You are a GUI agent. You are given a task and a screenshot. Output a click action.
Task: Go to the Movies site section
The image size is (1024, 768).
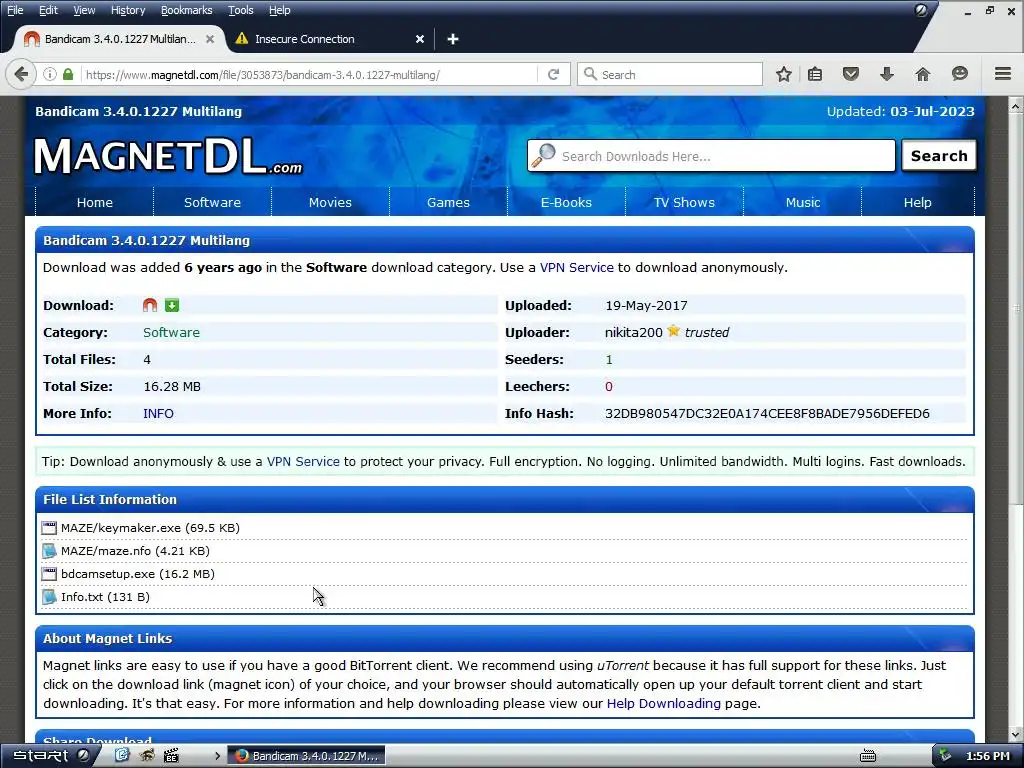click(330, 202)
